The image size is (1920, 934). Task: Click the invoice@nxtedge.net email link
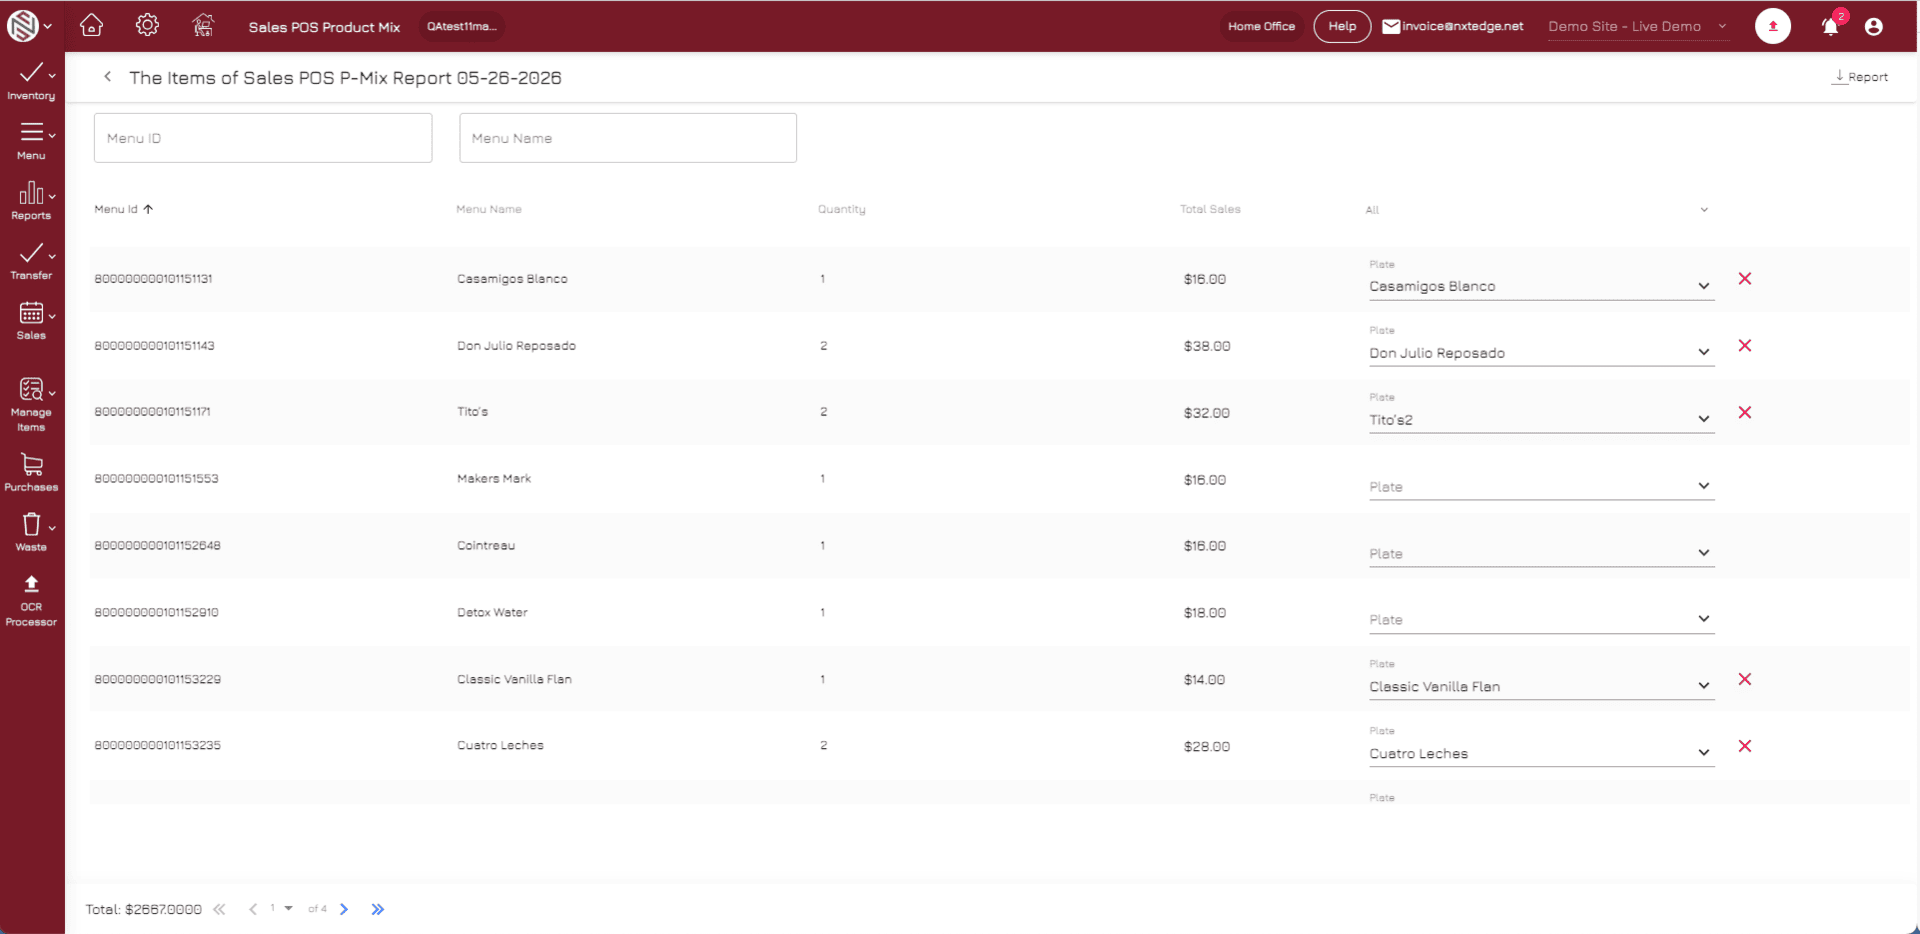pyautogui.click(x=1462, y=27)
